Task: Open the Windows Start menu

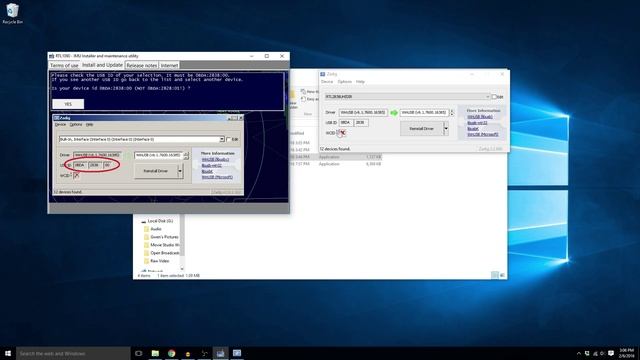Action: click(8, 353)
